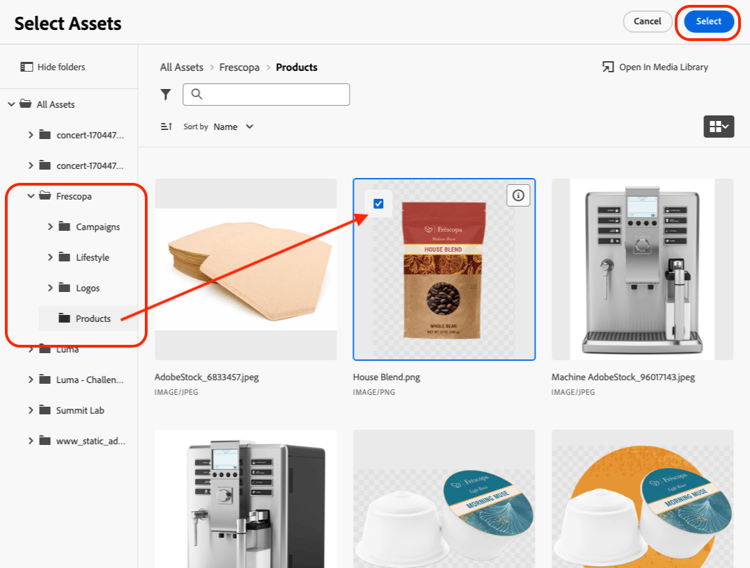This screenshot has width=750, height=568.
Task: Click the asset search input field
Action: point(266,94)
